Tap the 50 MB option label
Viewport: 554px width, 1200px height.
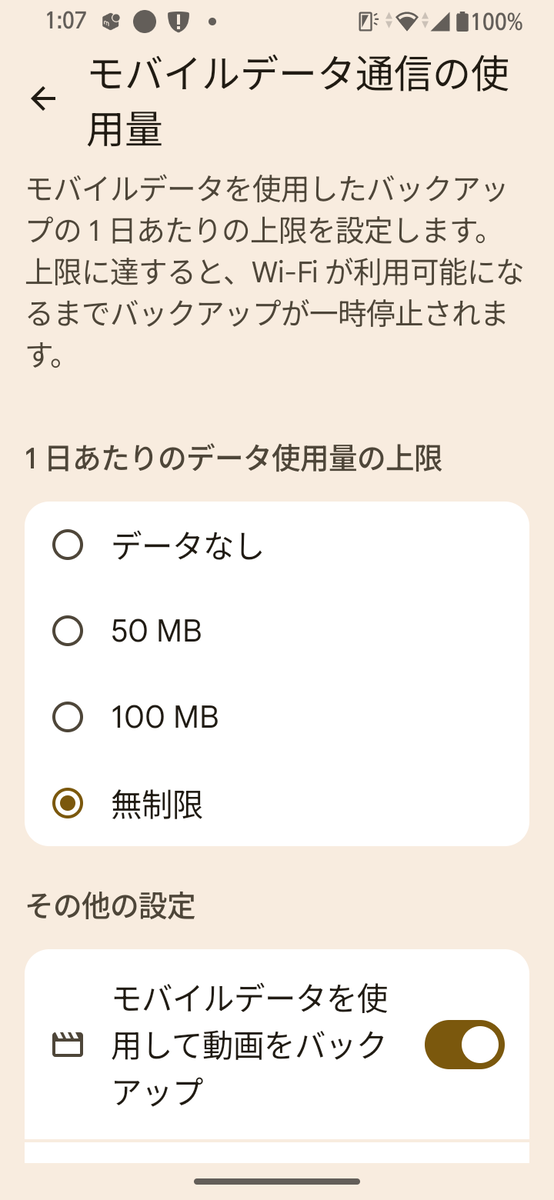click(157, 631)
